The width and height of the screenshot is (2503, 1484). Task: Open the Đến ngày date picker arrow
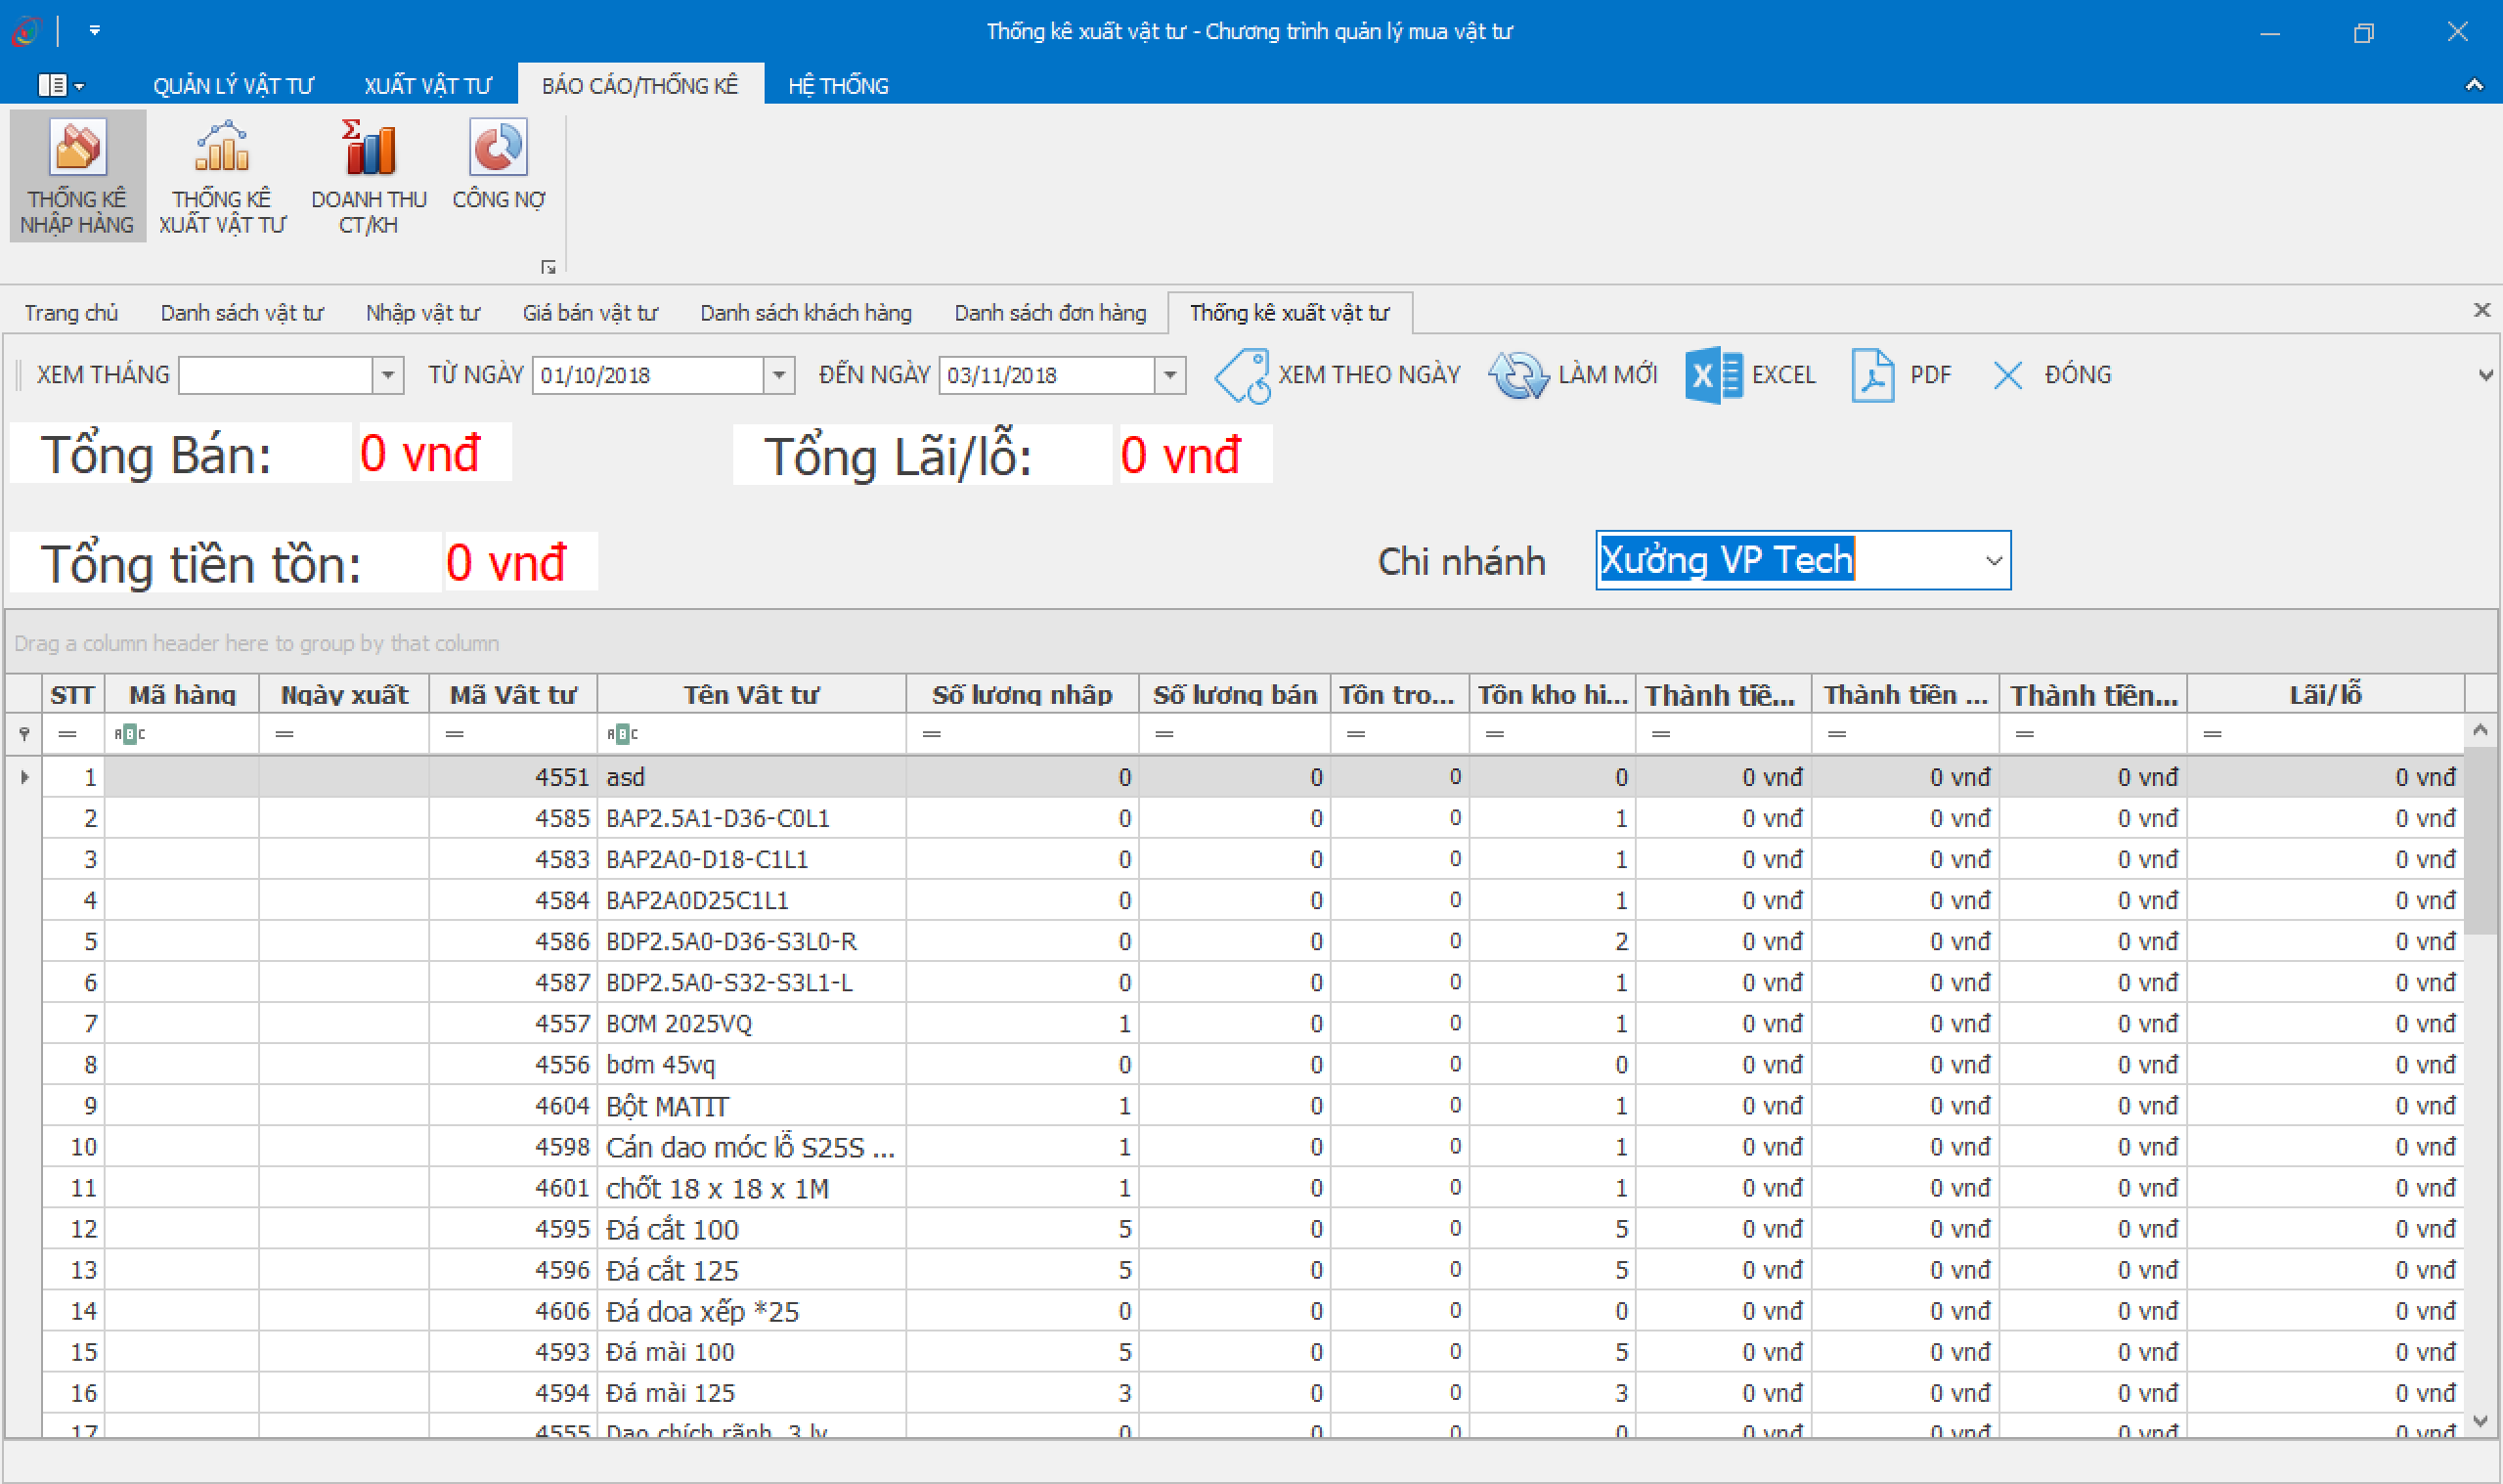(1169, 376)
